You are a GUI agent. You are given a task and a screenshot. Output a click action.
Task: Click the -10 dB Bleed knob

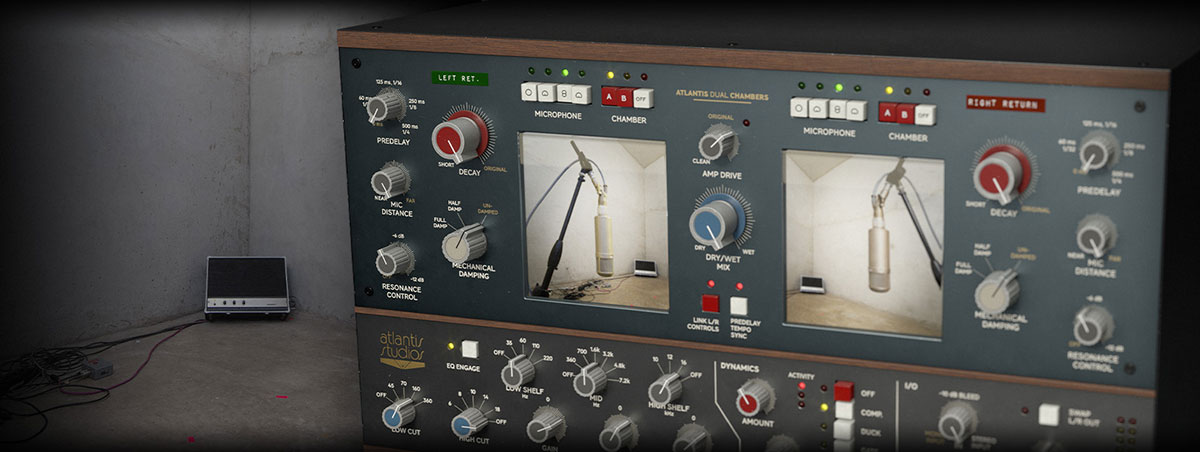click(x=957, y=422)
